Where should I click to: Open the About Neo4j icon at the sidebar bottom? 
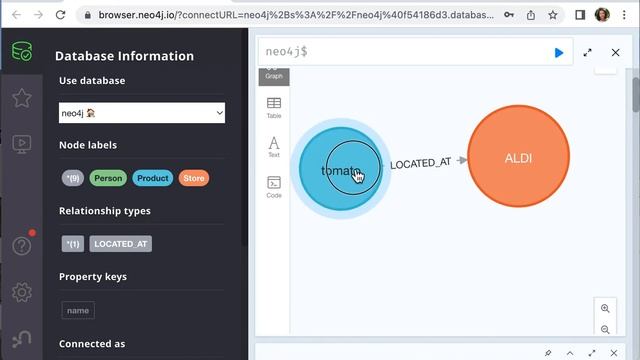(x=22, y=339)
